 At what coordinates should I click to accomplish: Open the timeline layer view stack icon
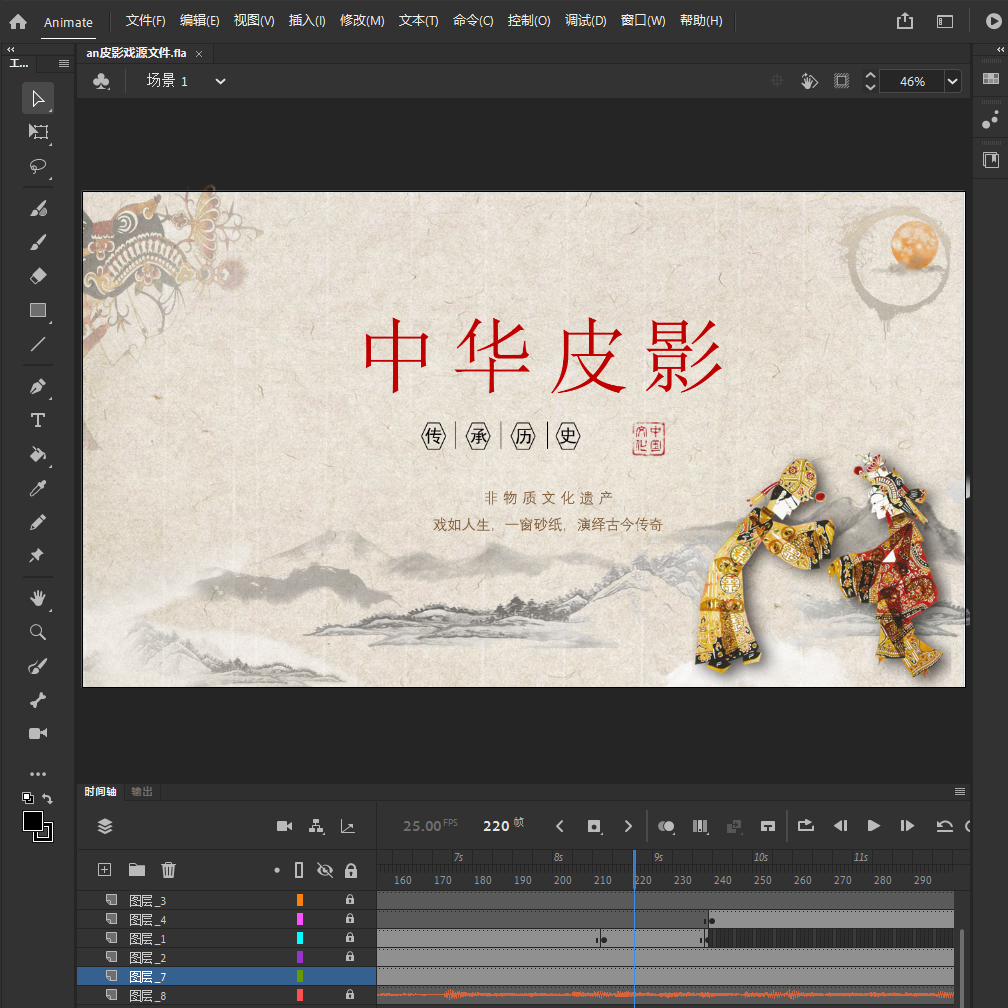click(105, 826)
